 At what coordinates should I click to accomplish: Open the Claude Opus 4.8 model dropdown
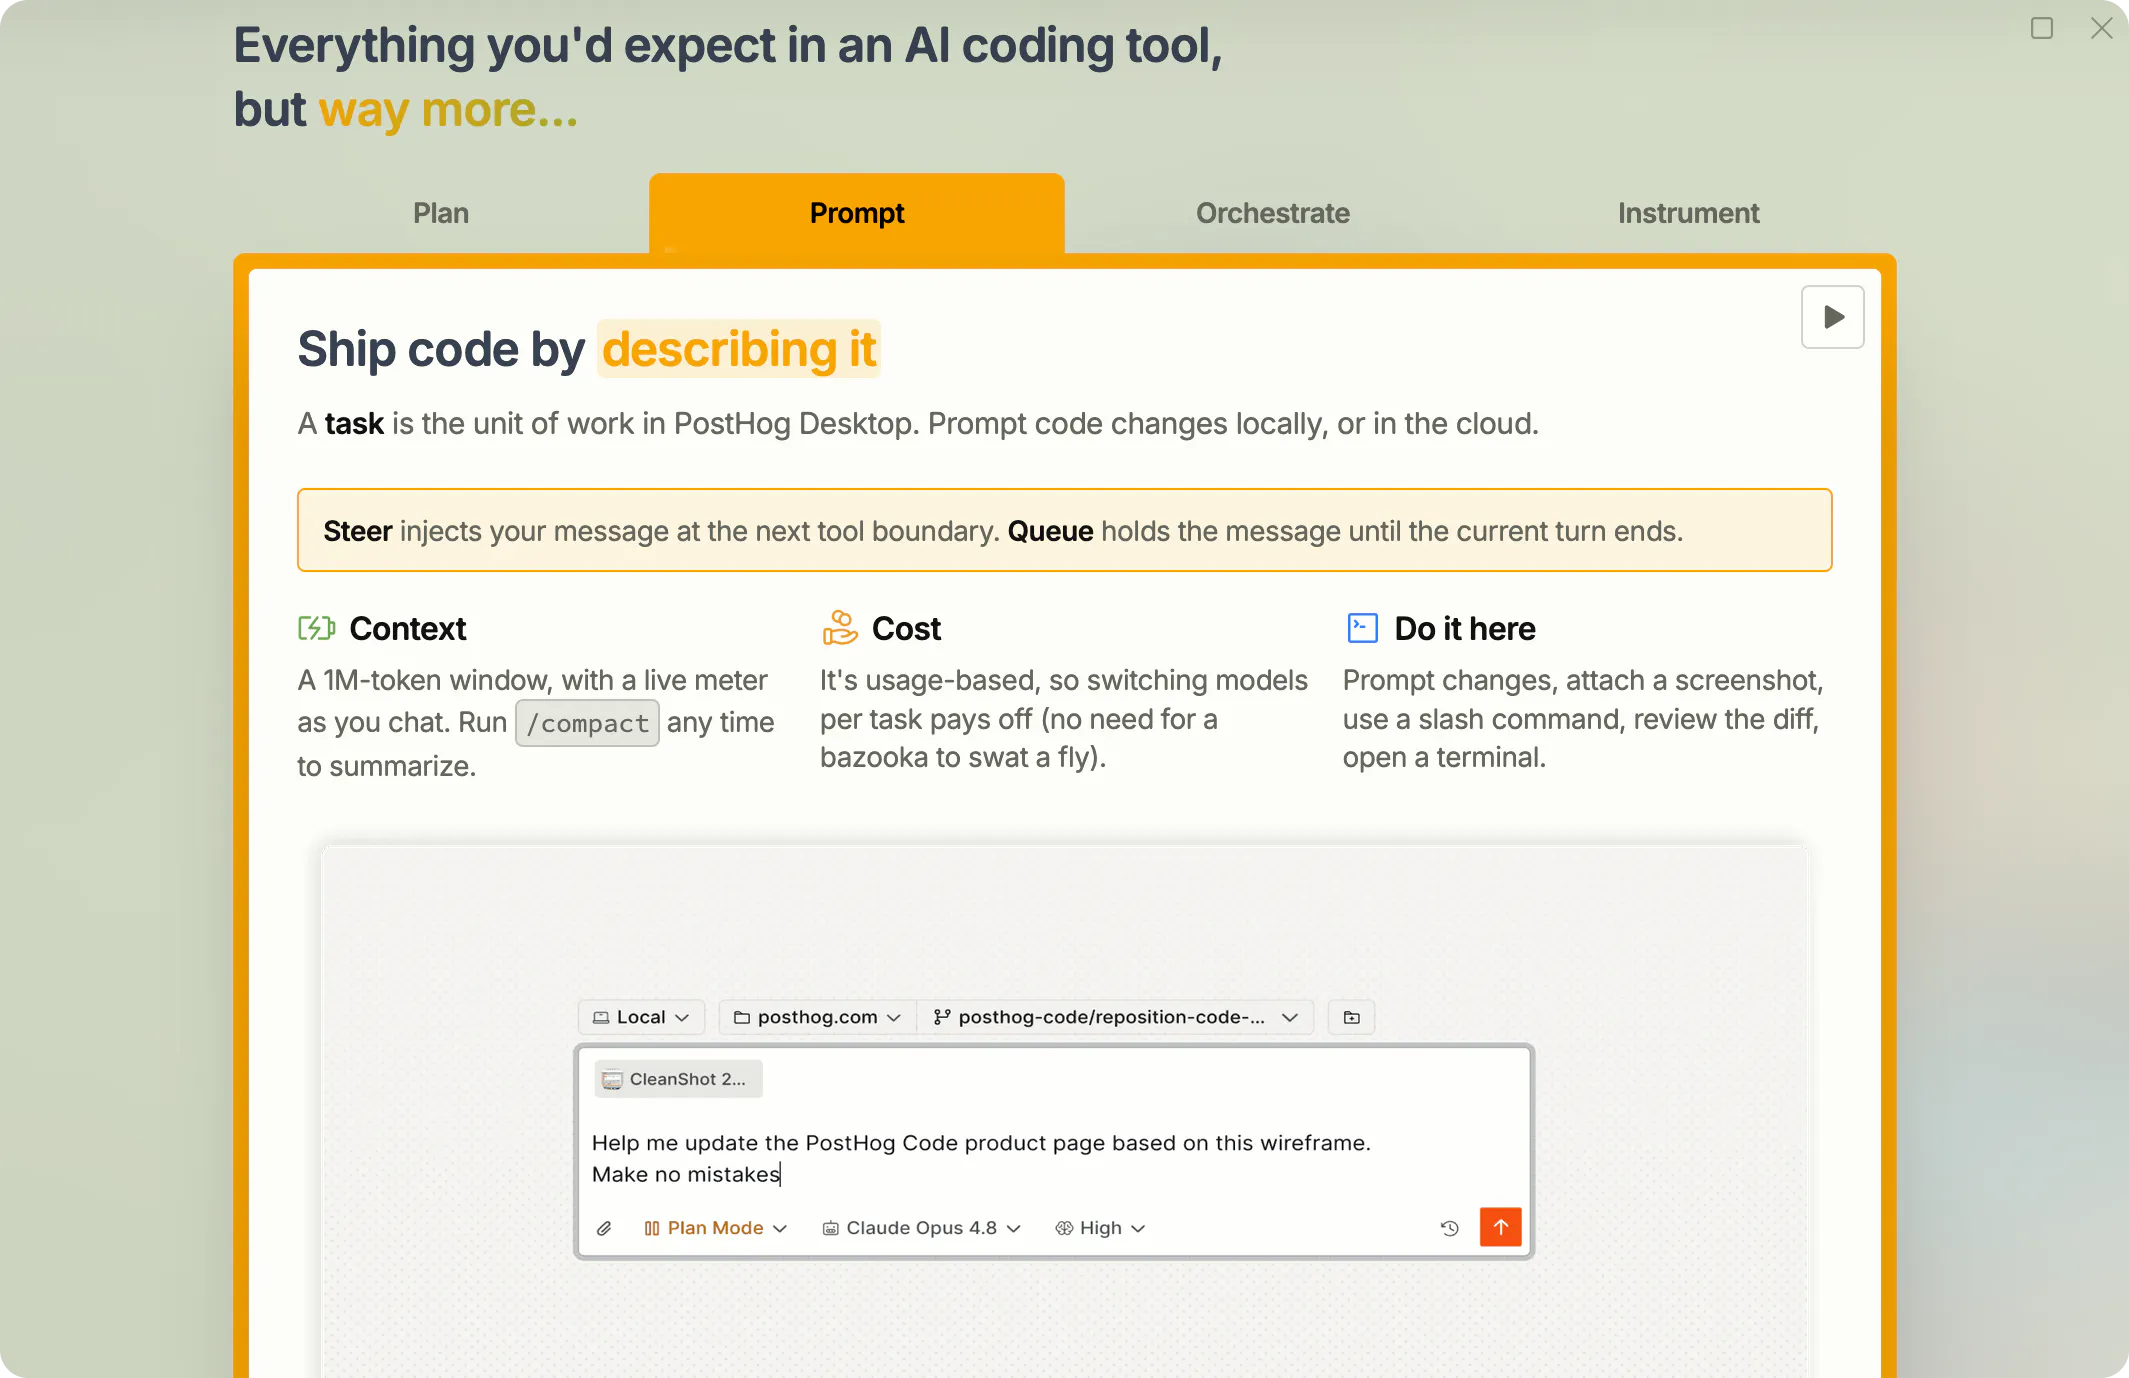point(921,1228)
